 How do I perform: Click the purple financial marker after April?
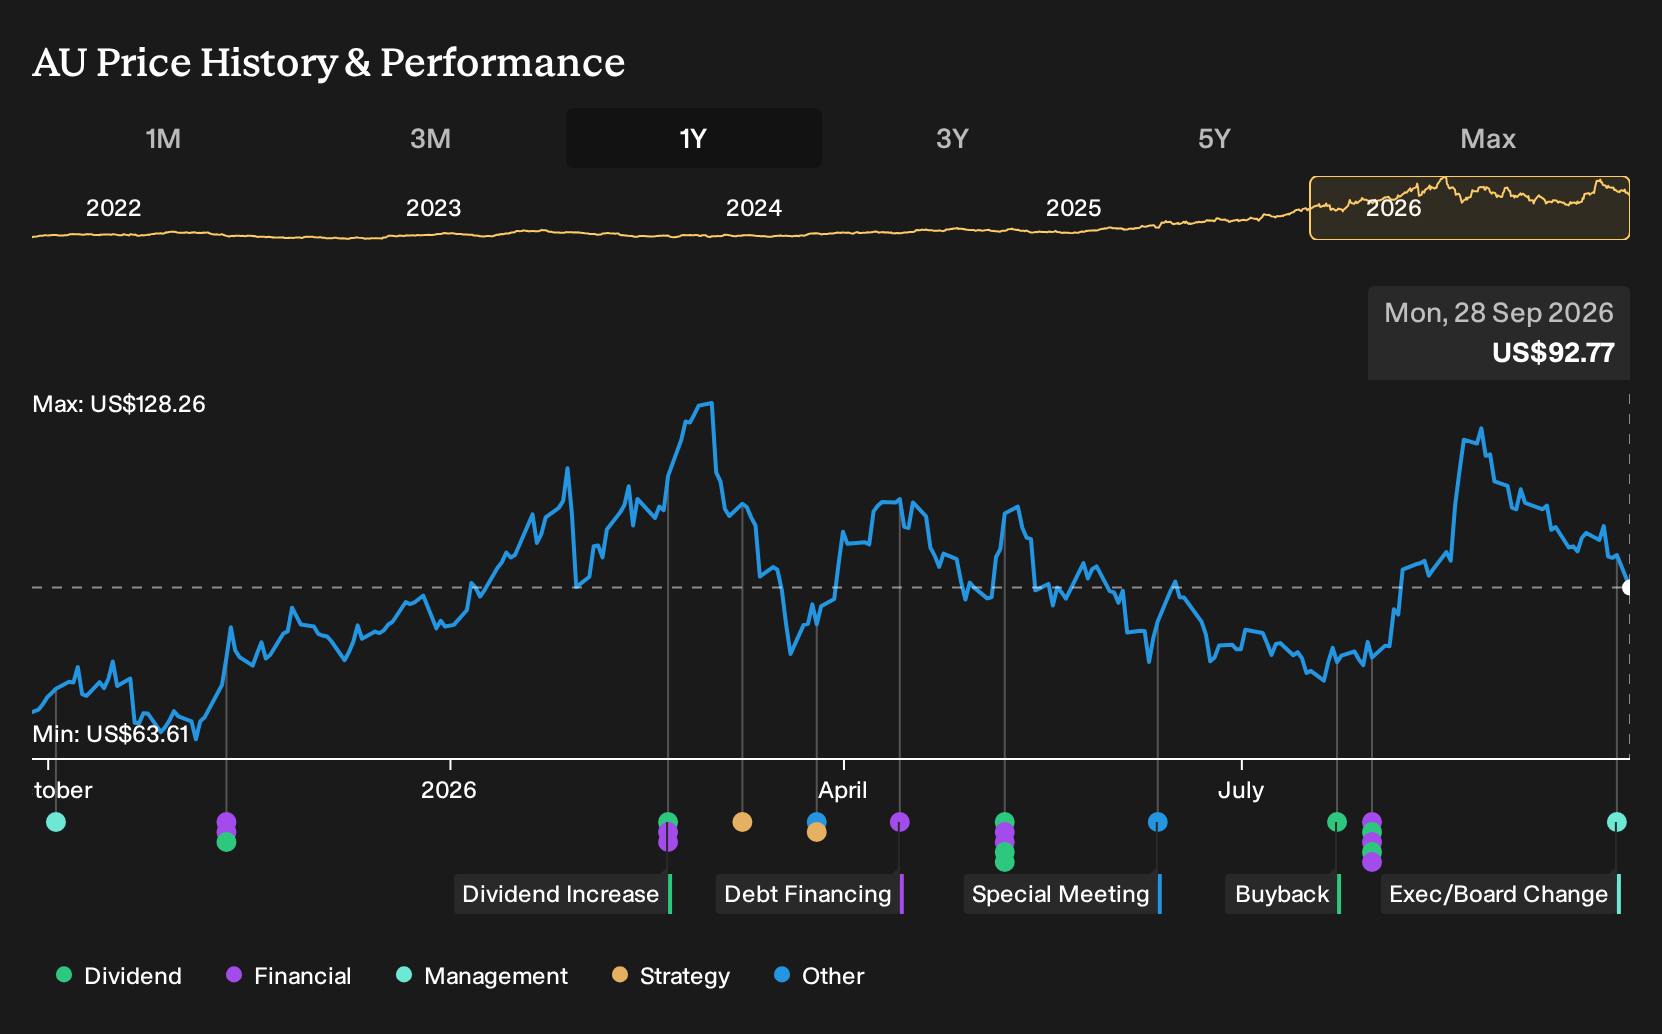coord(900,822)
